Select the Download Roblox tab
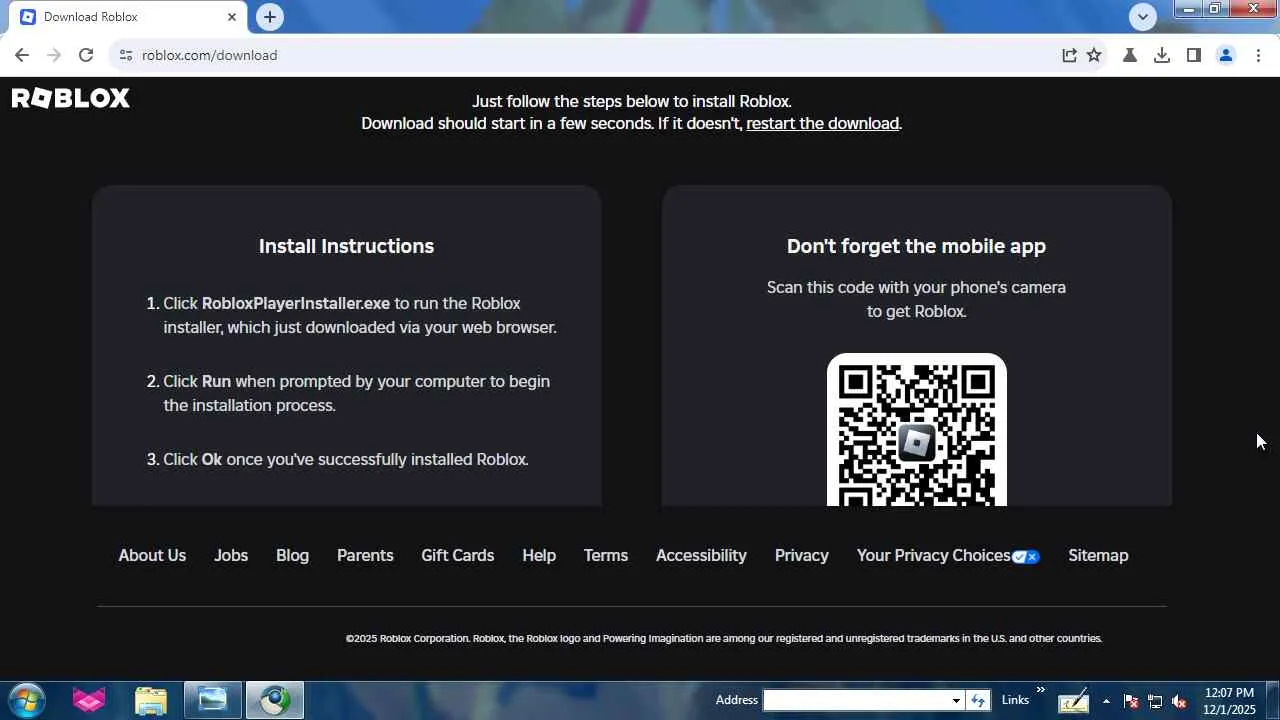Image resolution: width=1280 pixels, height=720 pixels. pyautogui.click(x=128, y=17)
